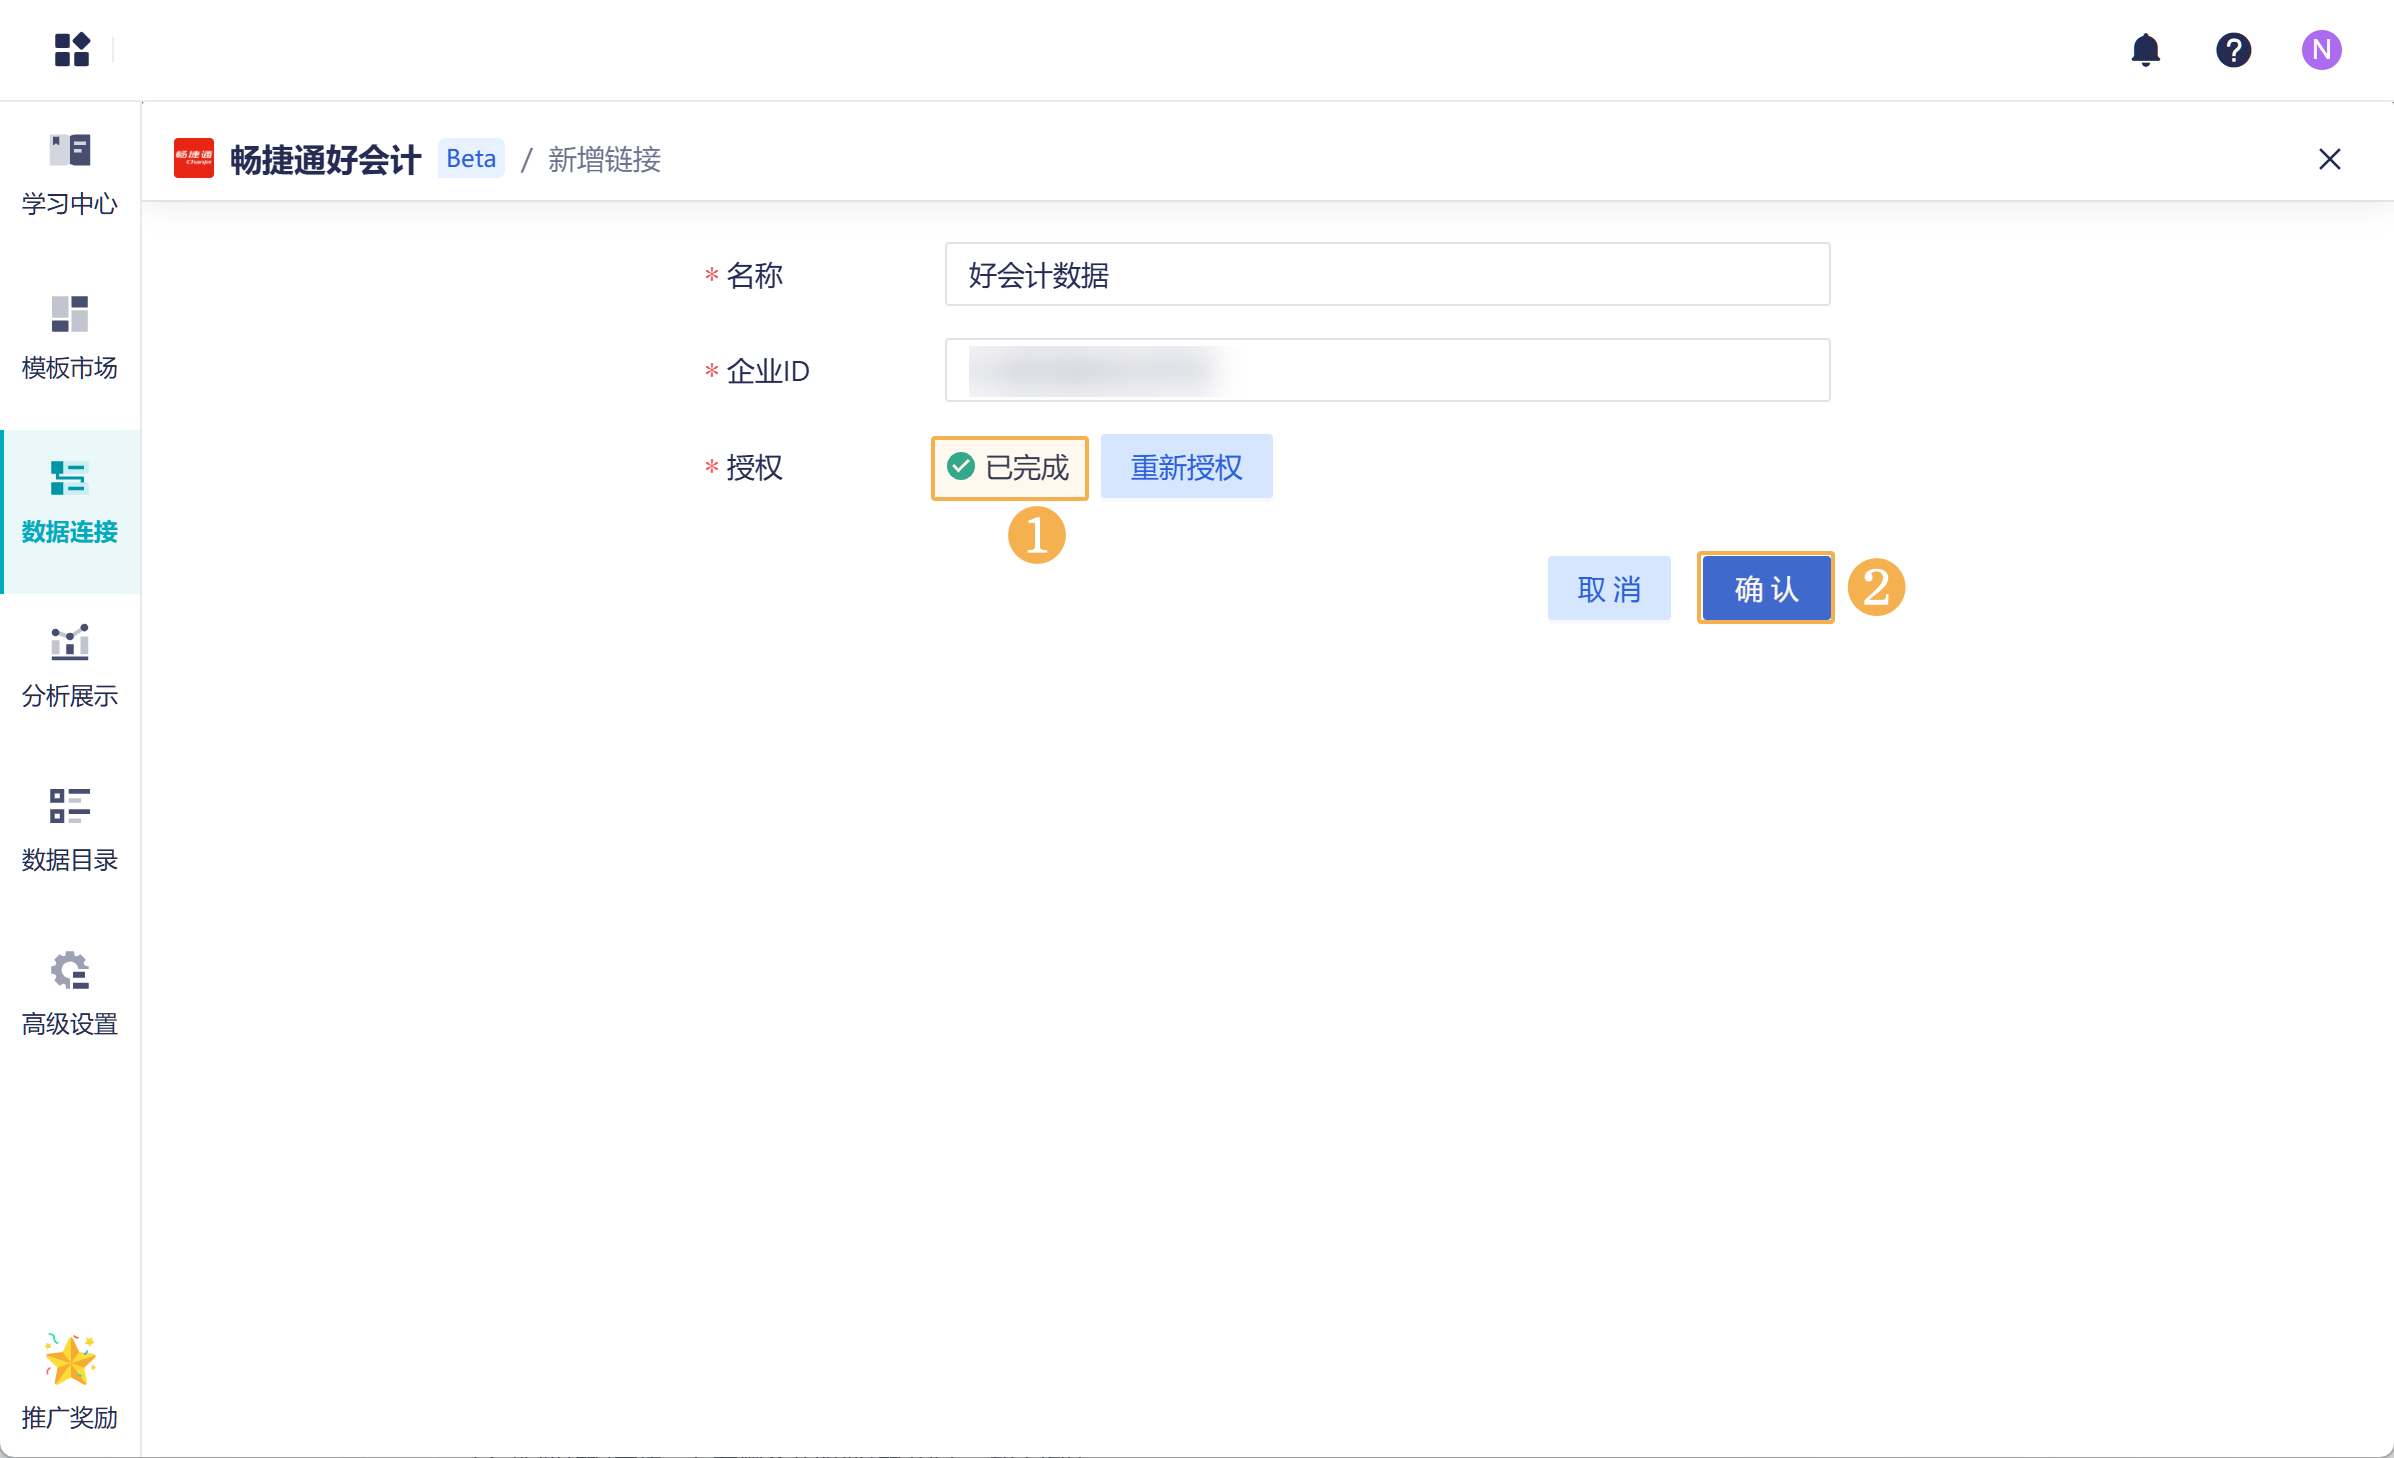Screen dimensions: 2394x1458
Task: Open the notification bell icon
Action: (2143, 50)
